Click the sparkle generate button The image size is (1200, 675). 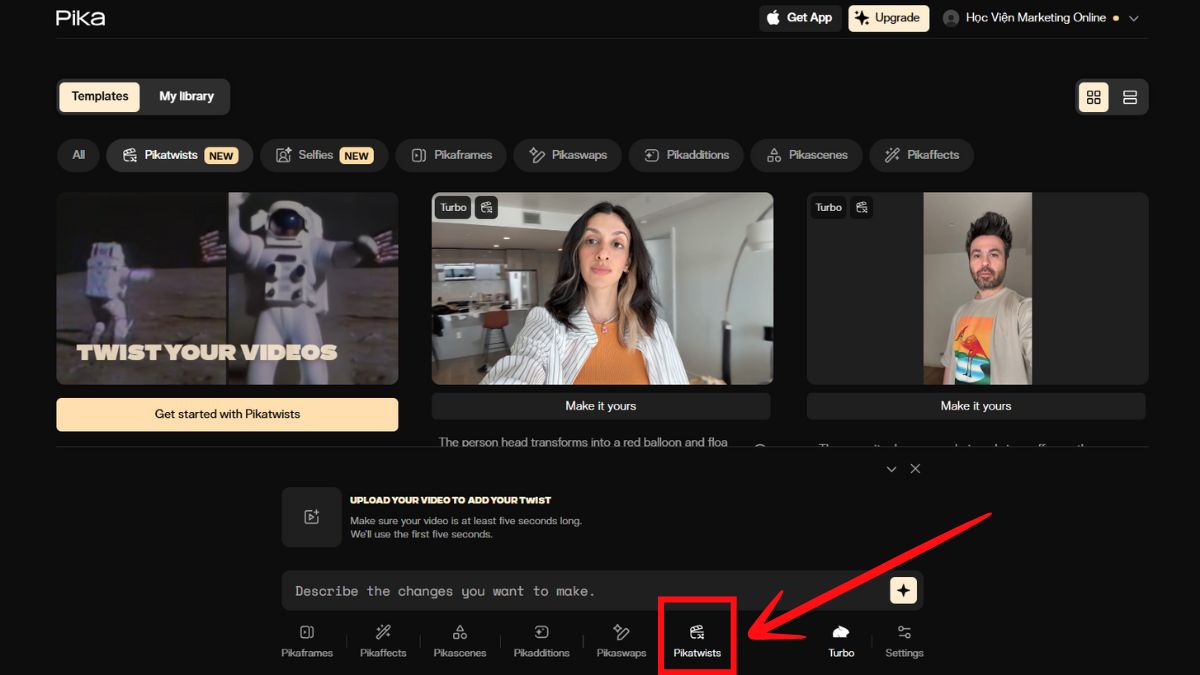(904, 591)
